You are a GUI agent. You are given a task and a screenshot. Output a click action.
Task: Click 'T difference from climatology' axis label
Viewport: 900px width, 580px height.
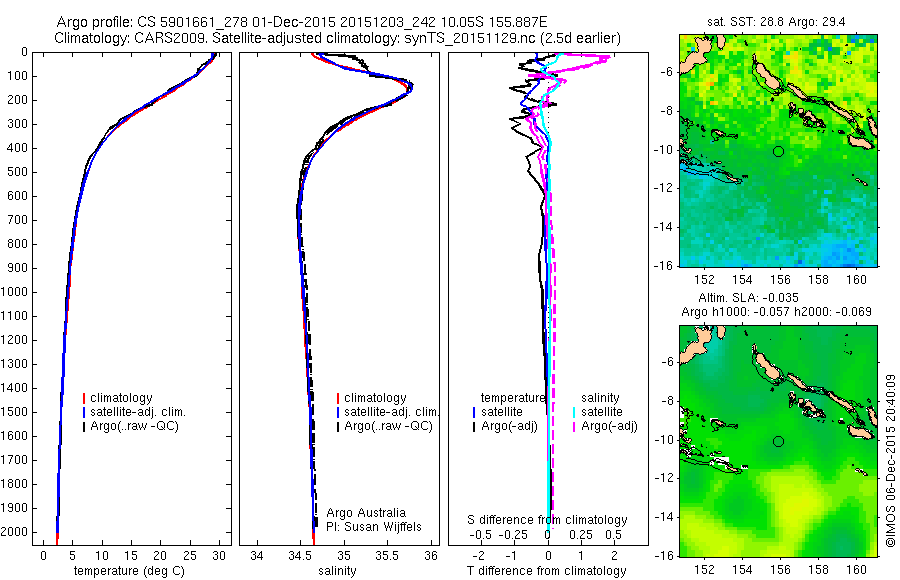click(x=546, y=571)
